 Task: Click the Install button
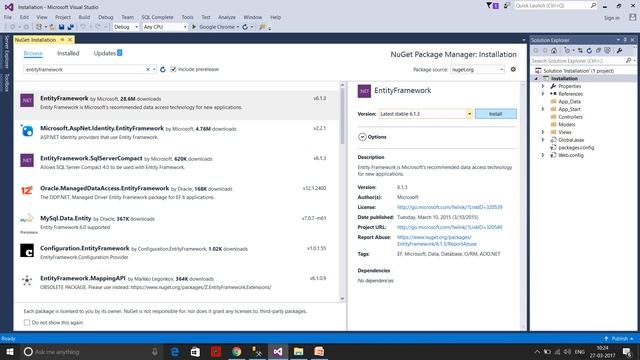[x=496, y=114]
